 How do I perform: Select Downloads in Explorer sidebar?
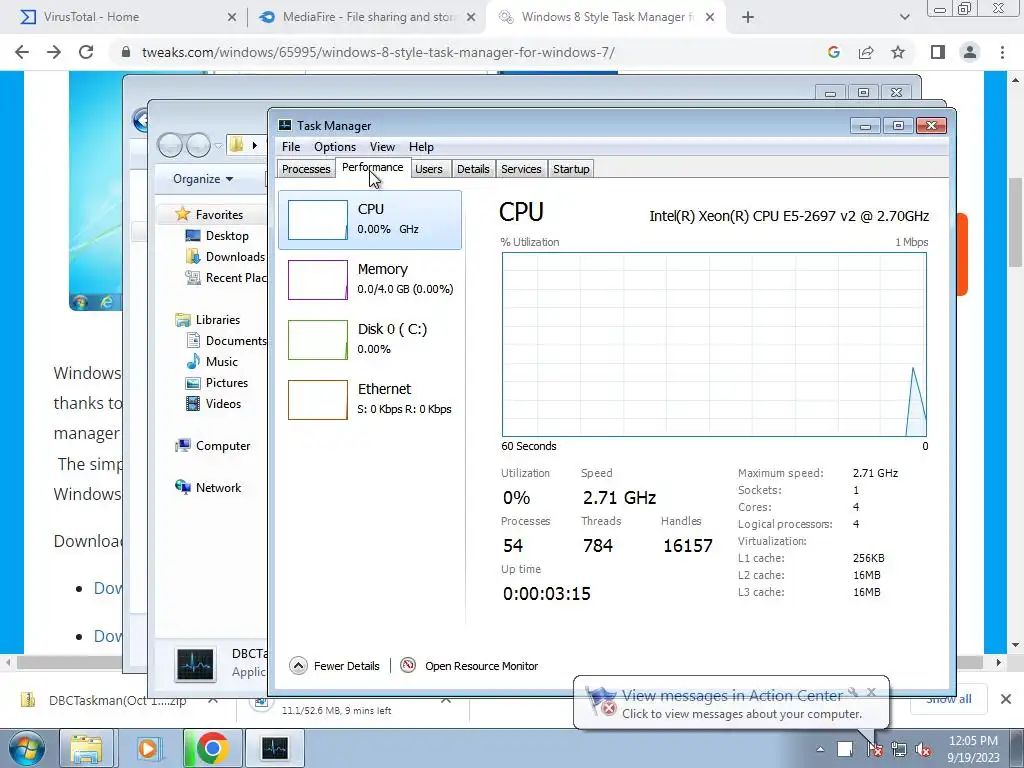coord(226,257)
